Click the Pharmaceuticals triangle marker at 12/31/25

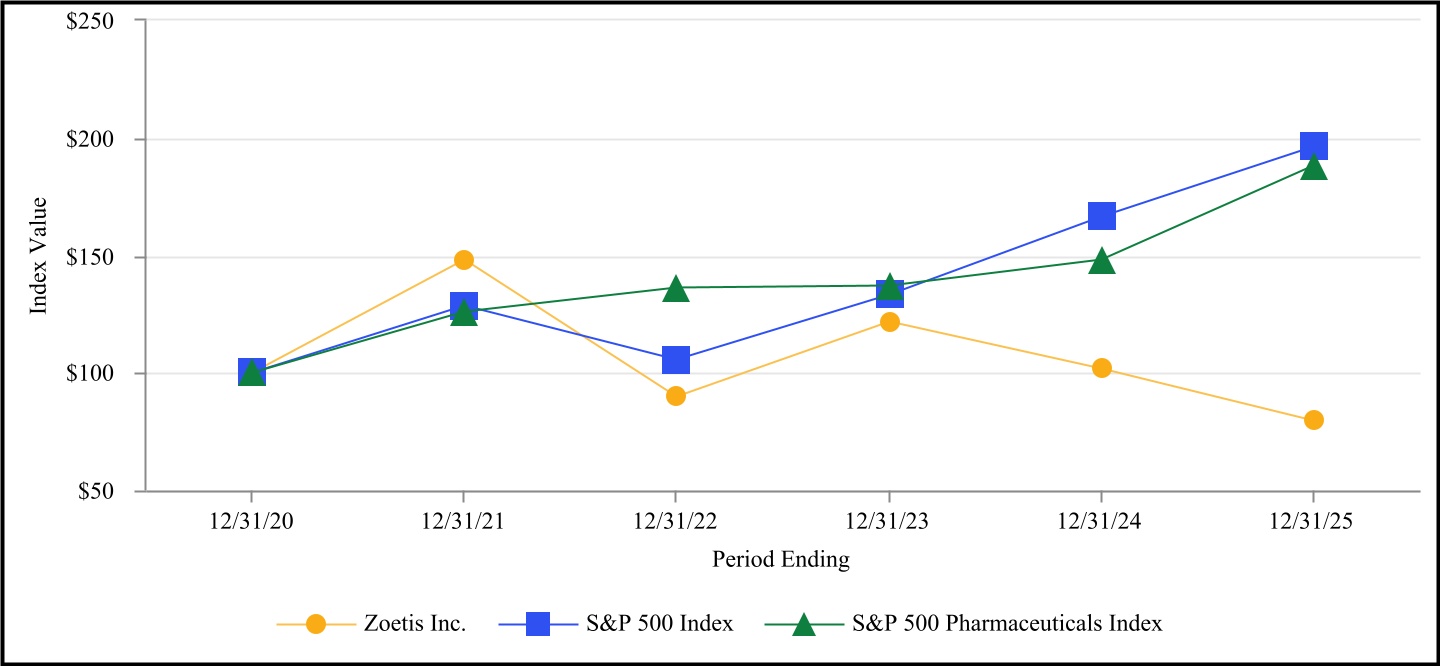click(x=1314, y=167)
